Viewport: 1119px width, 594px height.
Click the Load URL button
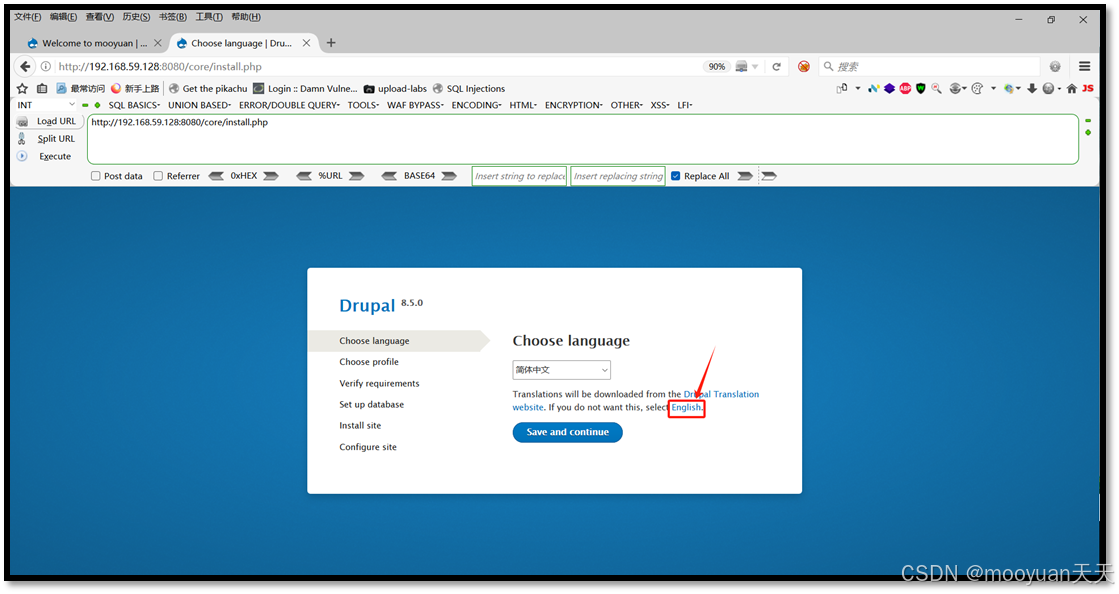(x=49, y=121)
